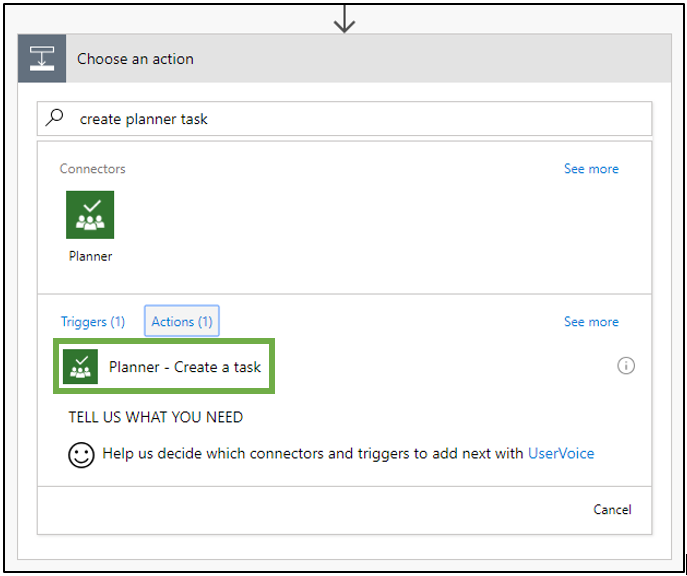
Task: Open info icon for Planner Create a task
Action: tap(626, 365)
